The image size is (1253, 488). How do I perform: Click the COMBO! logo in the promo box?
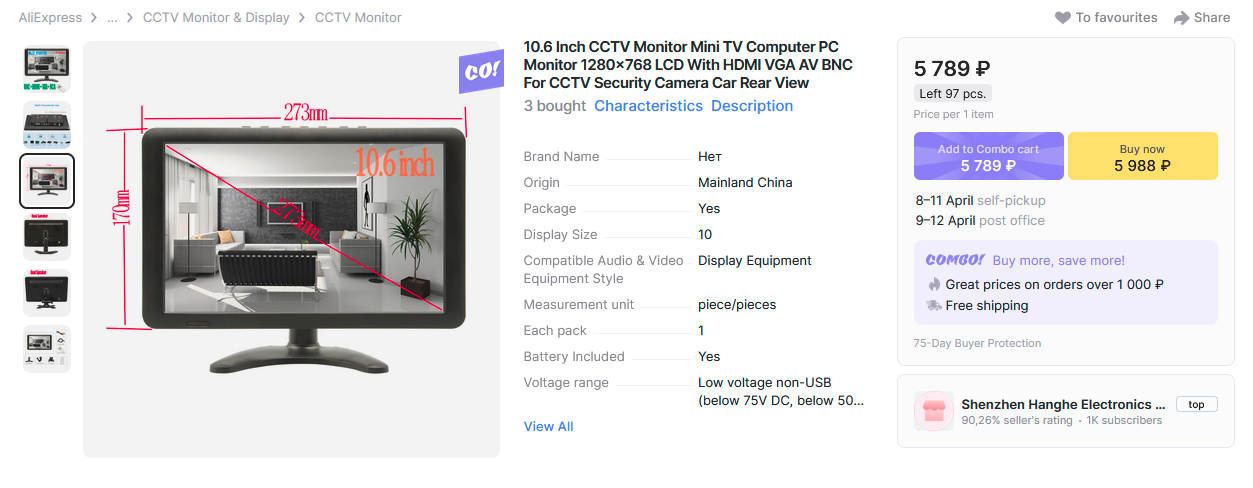pos(955,260)
